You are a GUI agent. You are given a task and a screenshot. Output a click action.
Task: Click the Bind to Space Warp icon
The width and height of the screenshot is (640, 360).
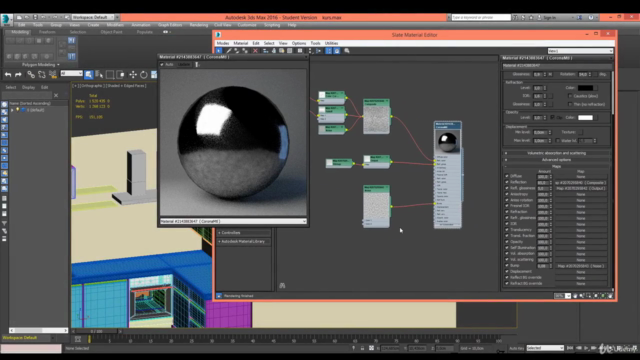(53, 75)
